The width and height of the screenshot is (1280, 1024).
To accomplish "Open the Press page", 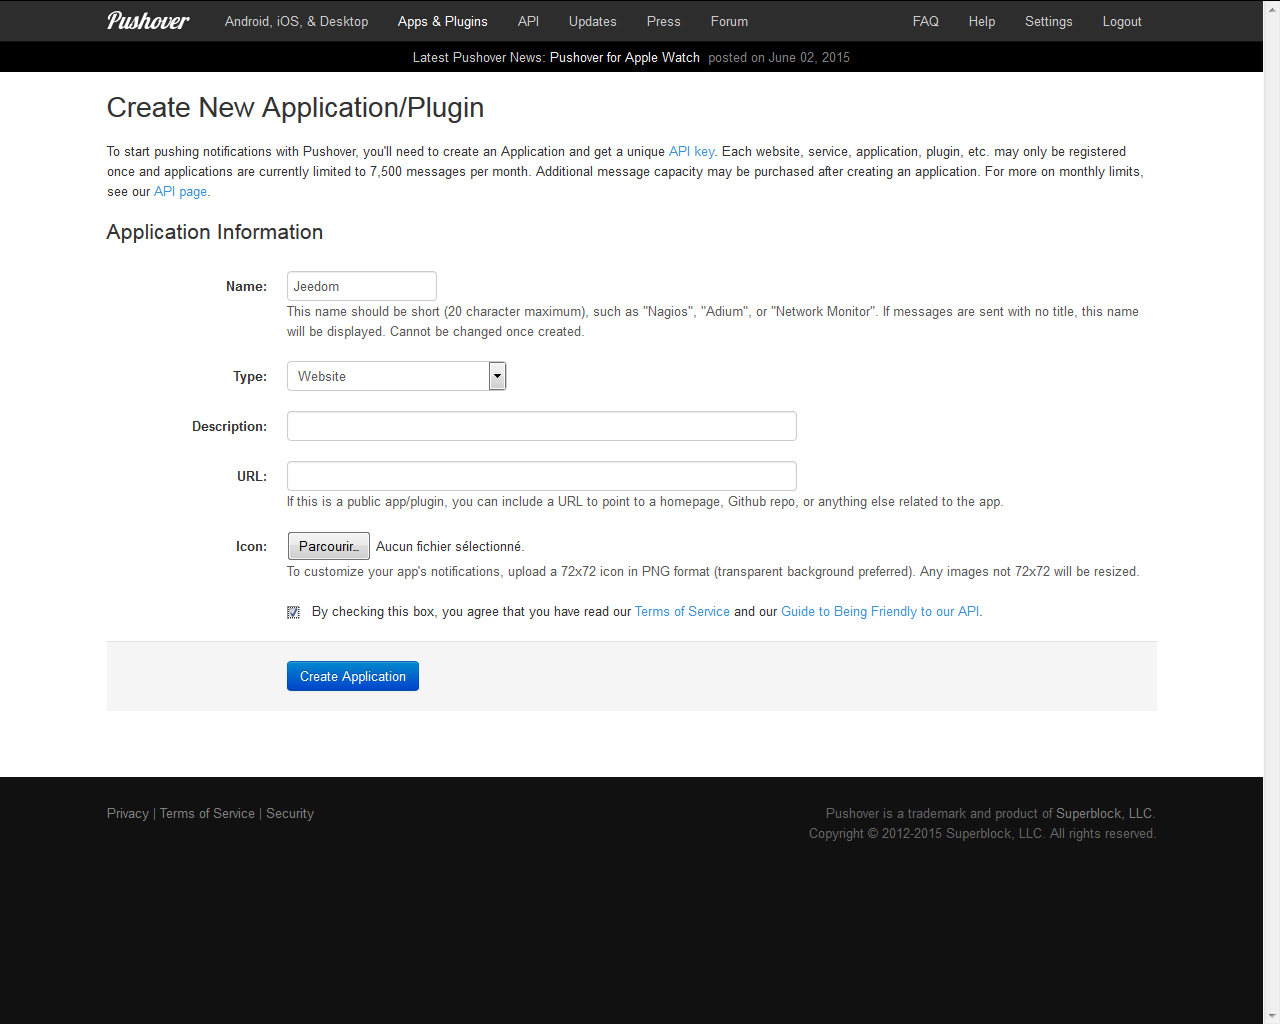I will 663,21.
